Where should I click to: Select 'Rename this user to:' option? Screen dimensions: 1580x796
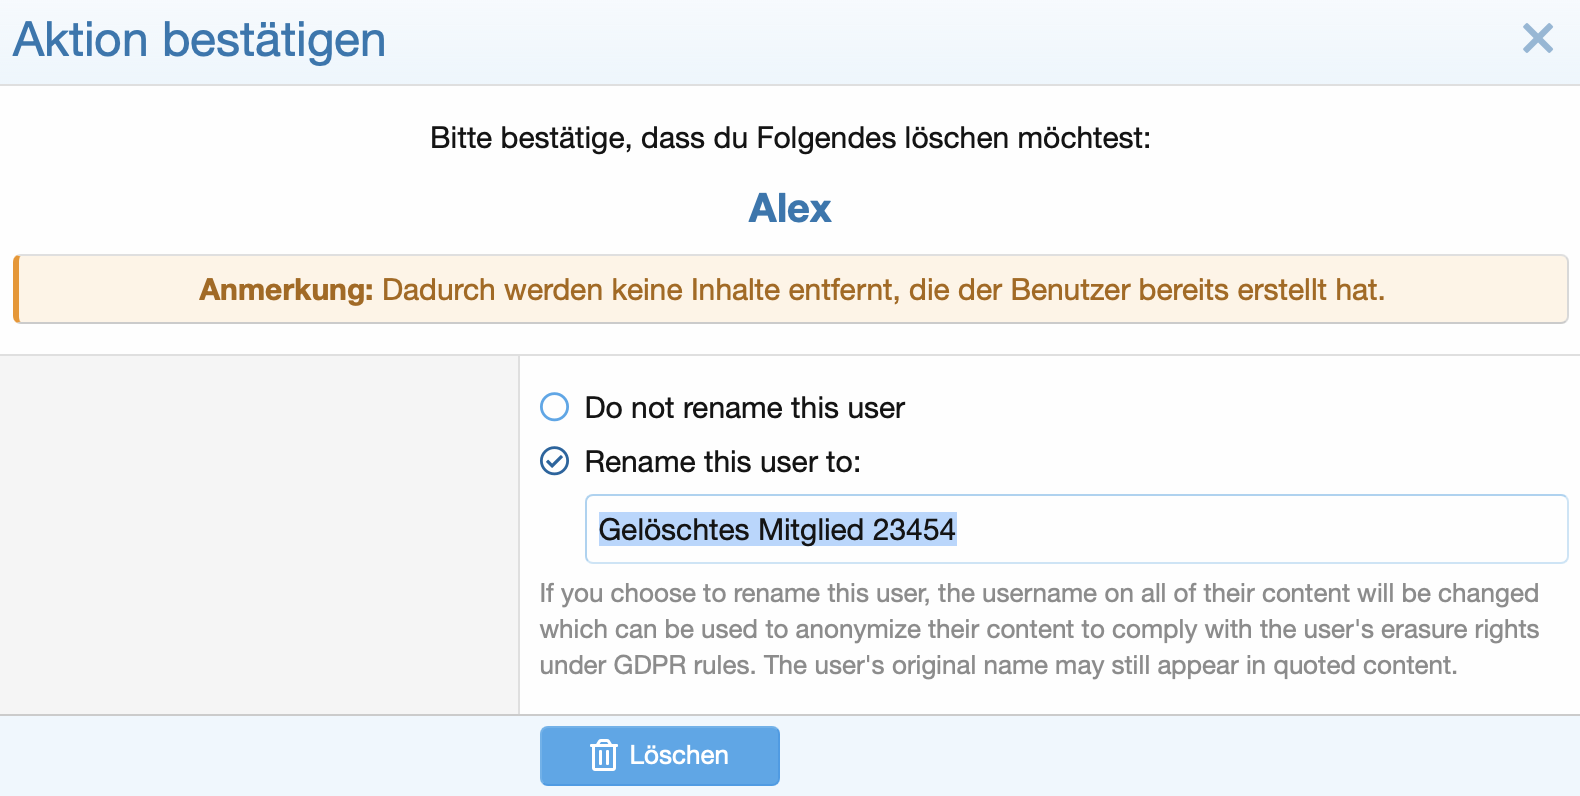pos(554,461)
